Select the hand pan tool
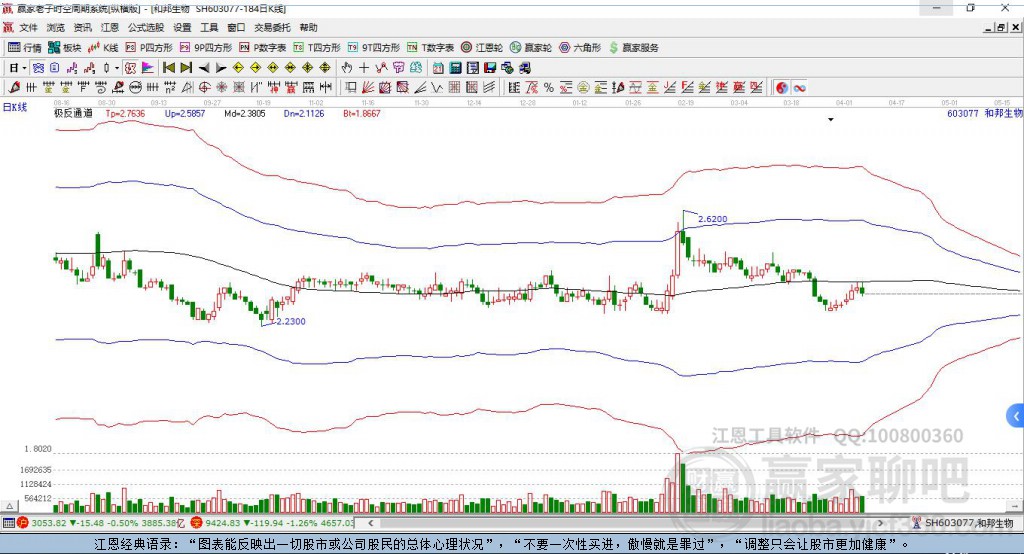Screen dimensions: 1024x554 pos(347,68)
